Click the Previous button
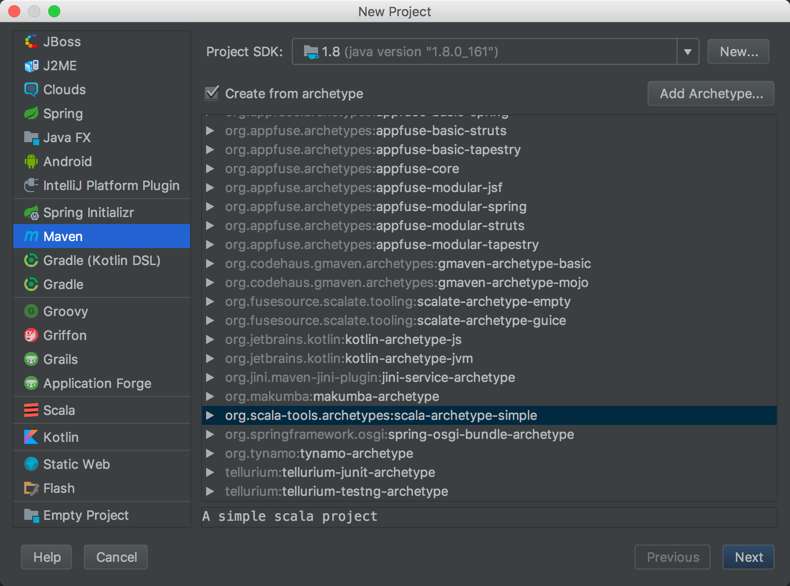790x586 pixels. click(x=673, y=557)
